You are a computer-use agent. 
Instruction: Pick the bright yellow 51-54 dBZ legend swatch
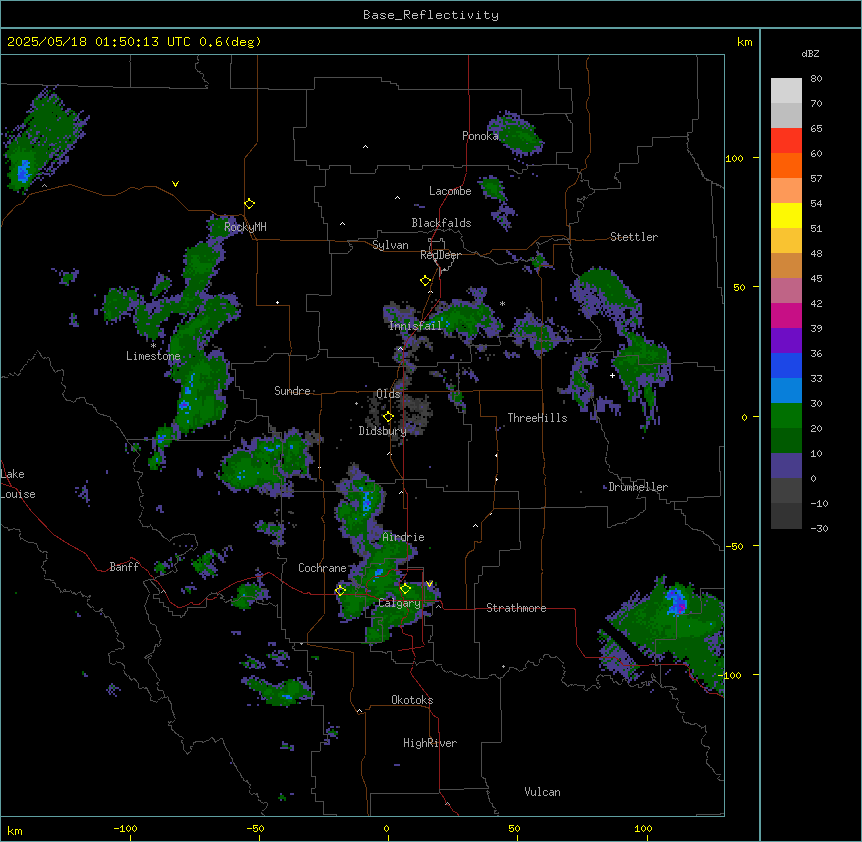[786, 215]
